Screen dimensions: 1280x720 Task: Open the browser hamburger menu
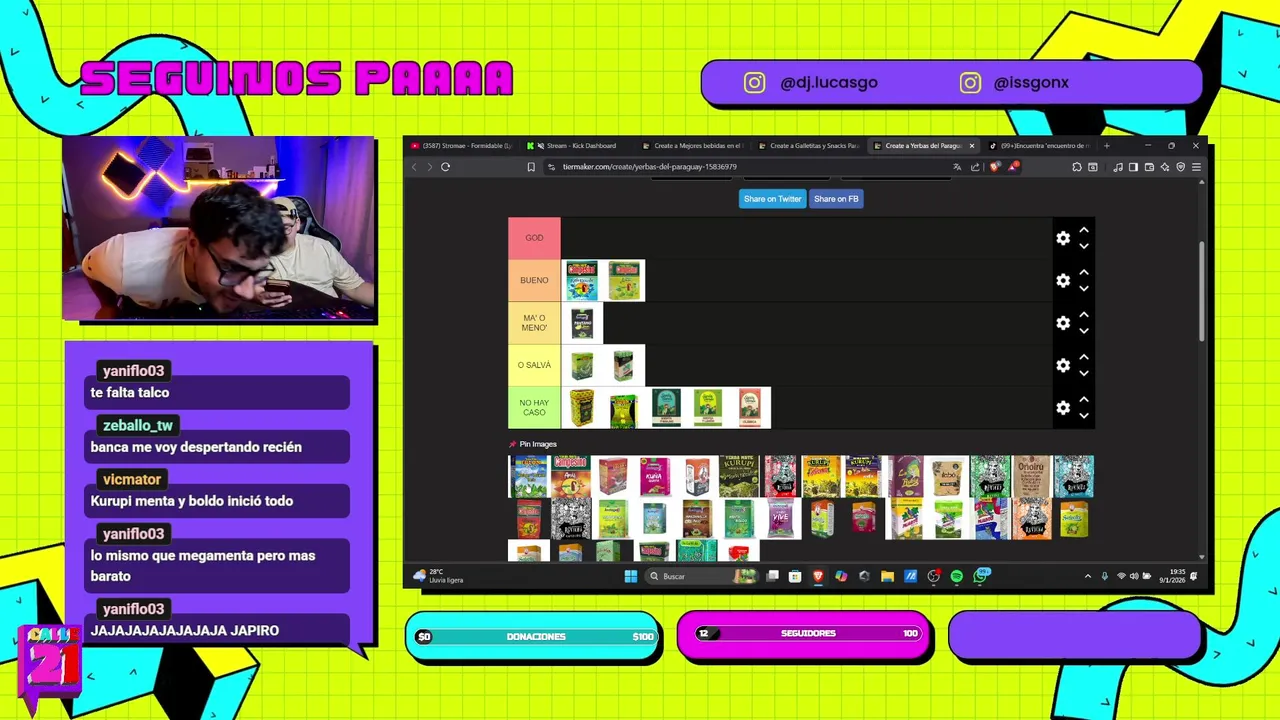1196,167
